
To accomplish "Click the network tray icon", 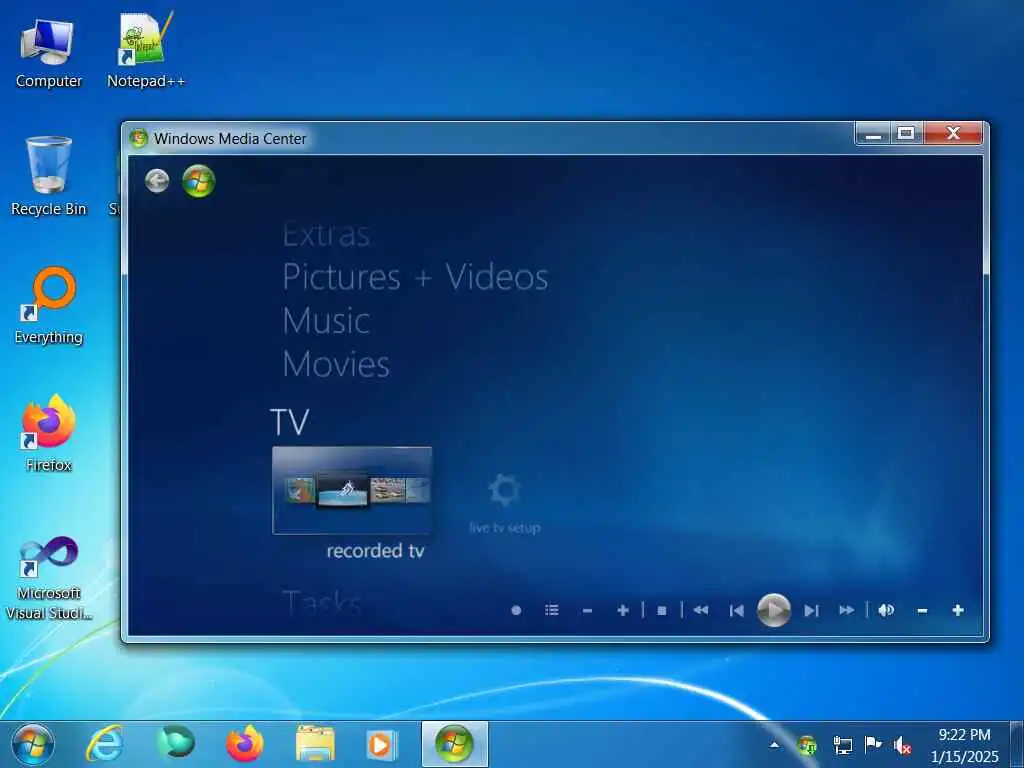I will pos(842,744).
